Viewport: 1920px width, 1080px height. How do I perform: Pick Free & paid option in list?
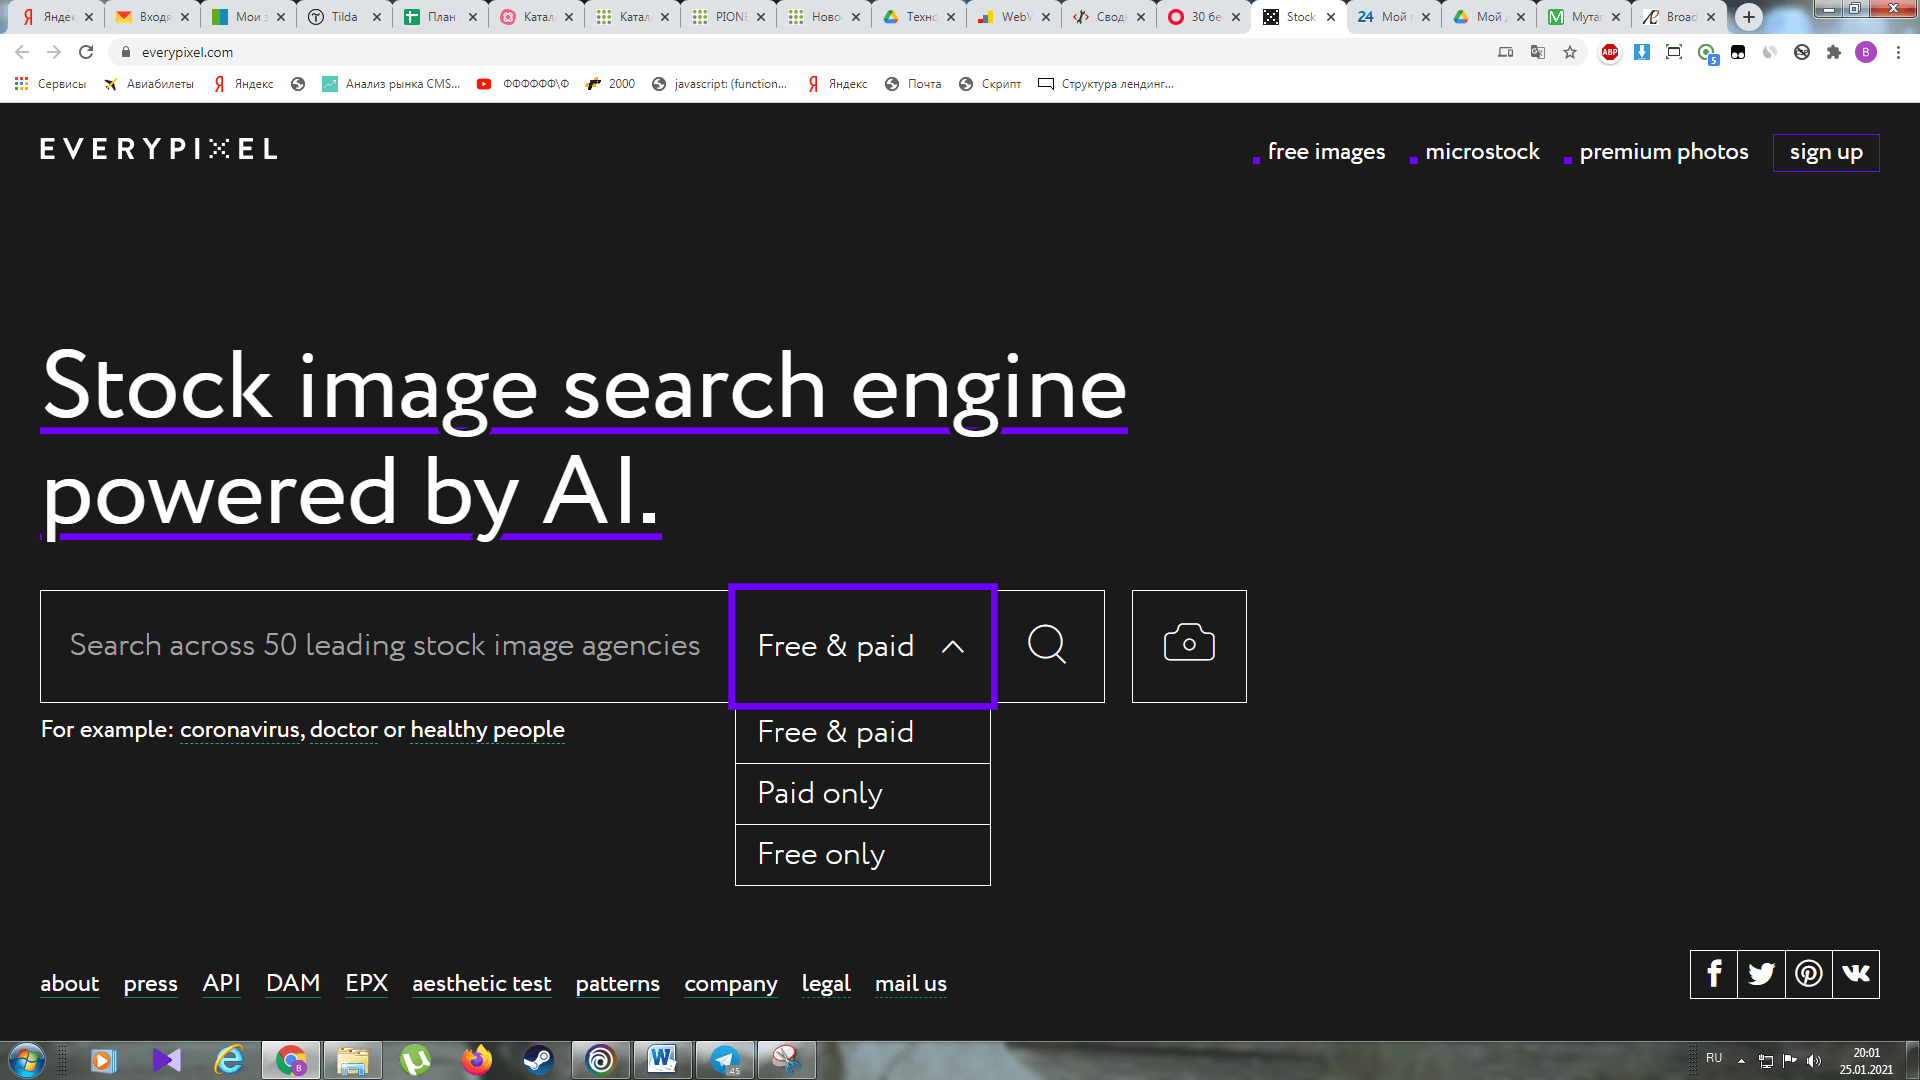[x=862, y=733]
